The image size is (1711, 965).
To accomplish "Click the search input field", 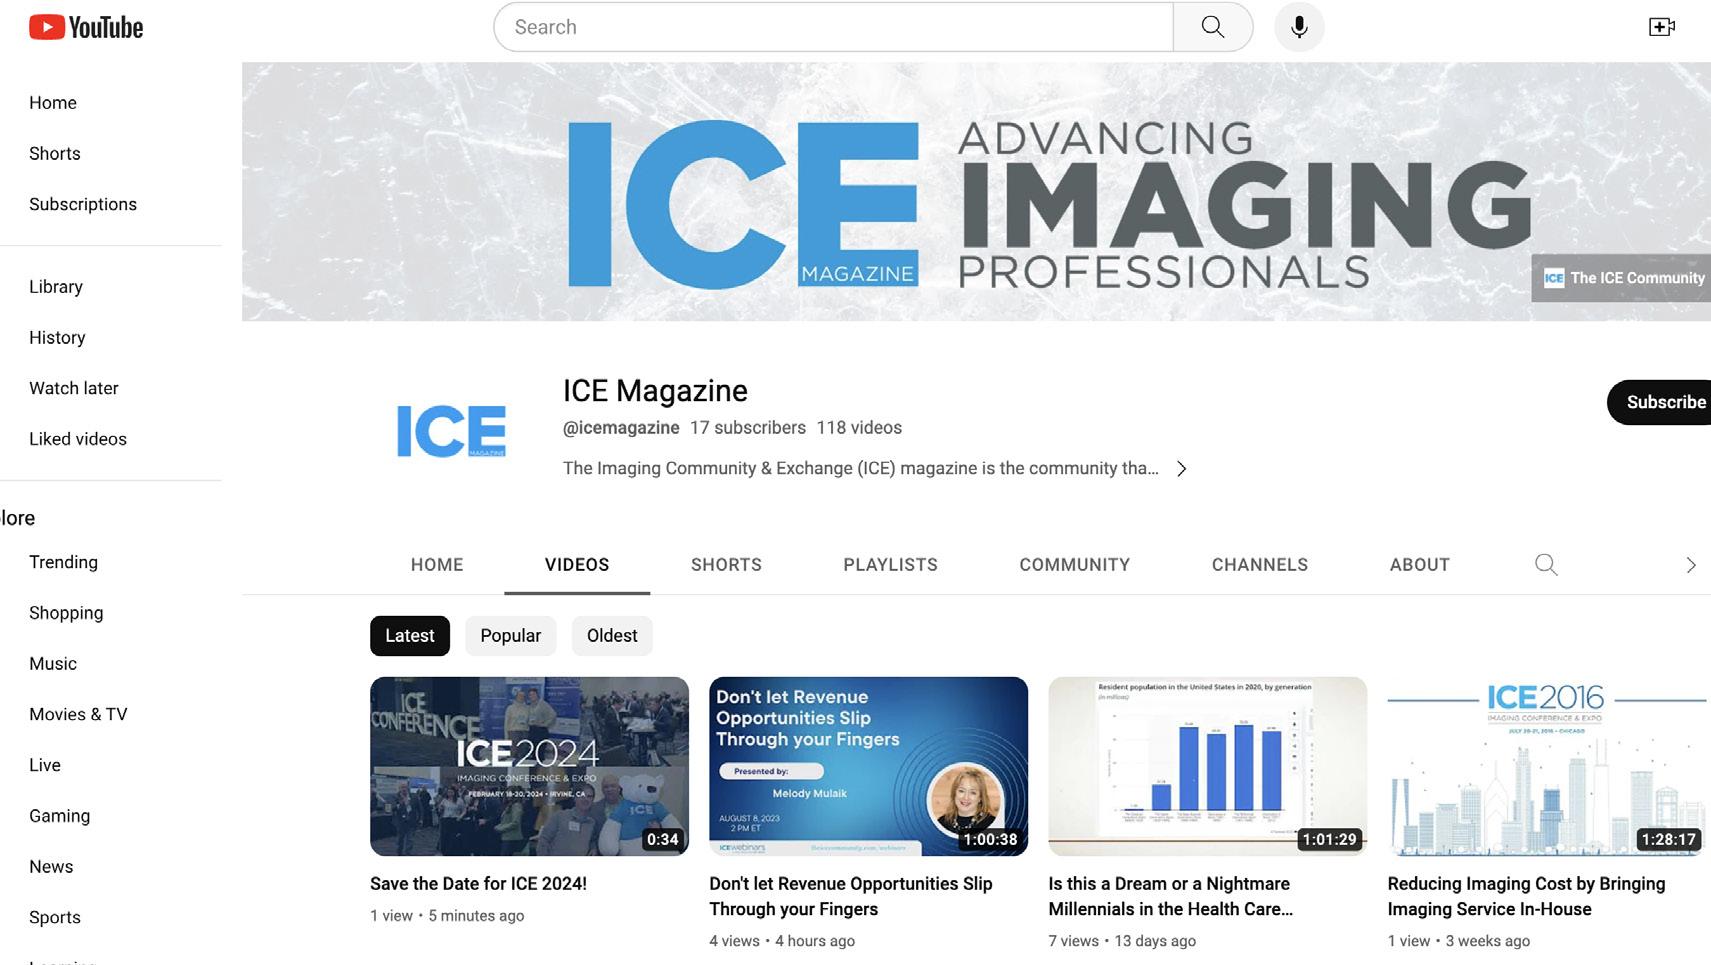I will point(833,27).
